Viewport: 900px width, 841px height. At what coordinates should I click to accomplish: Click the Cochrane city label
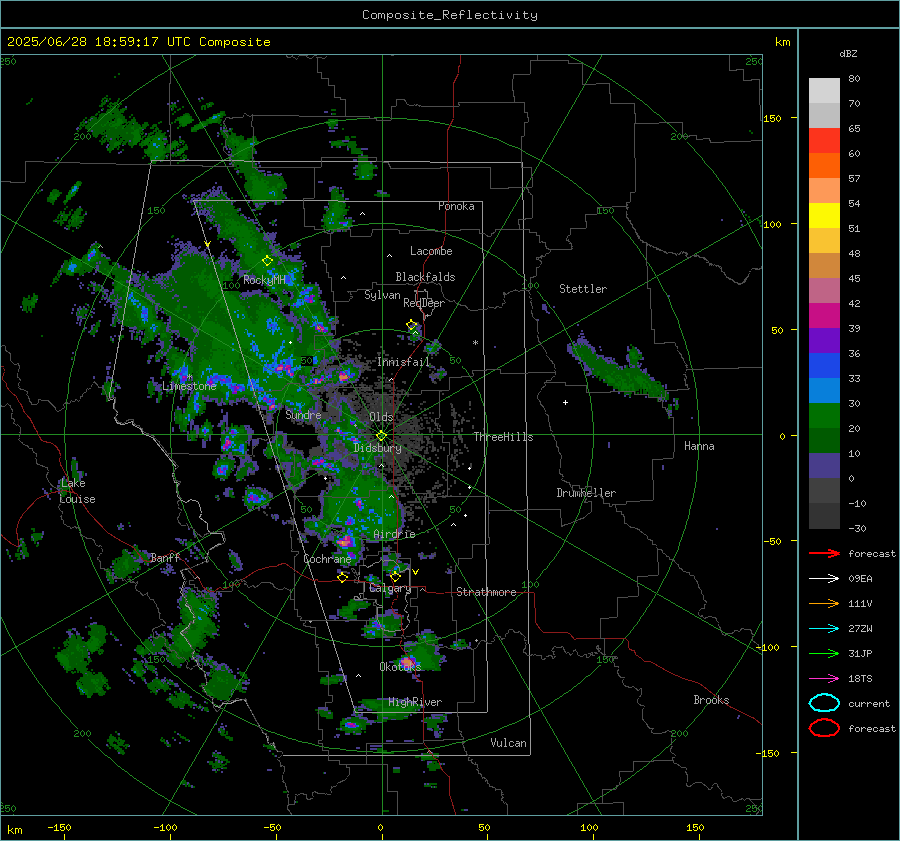click(327, 559)
